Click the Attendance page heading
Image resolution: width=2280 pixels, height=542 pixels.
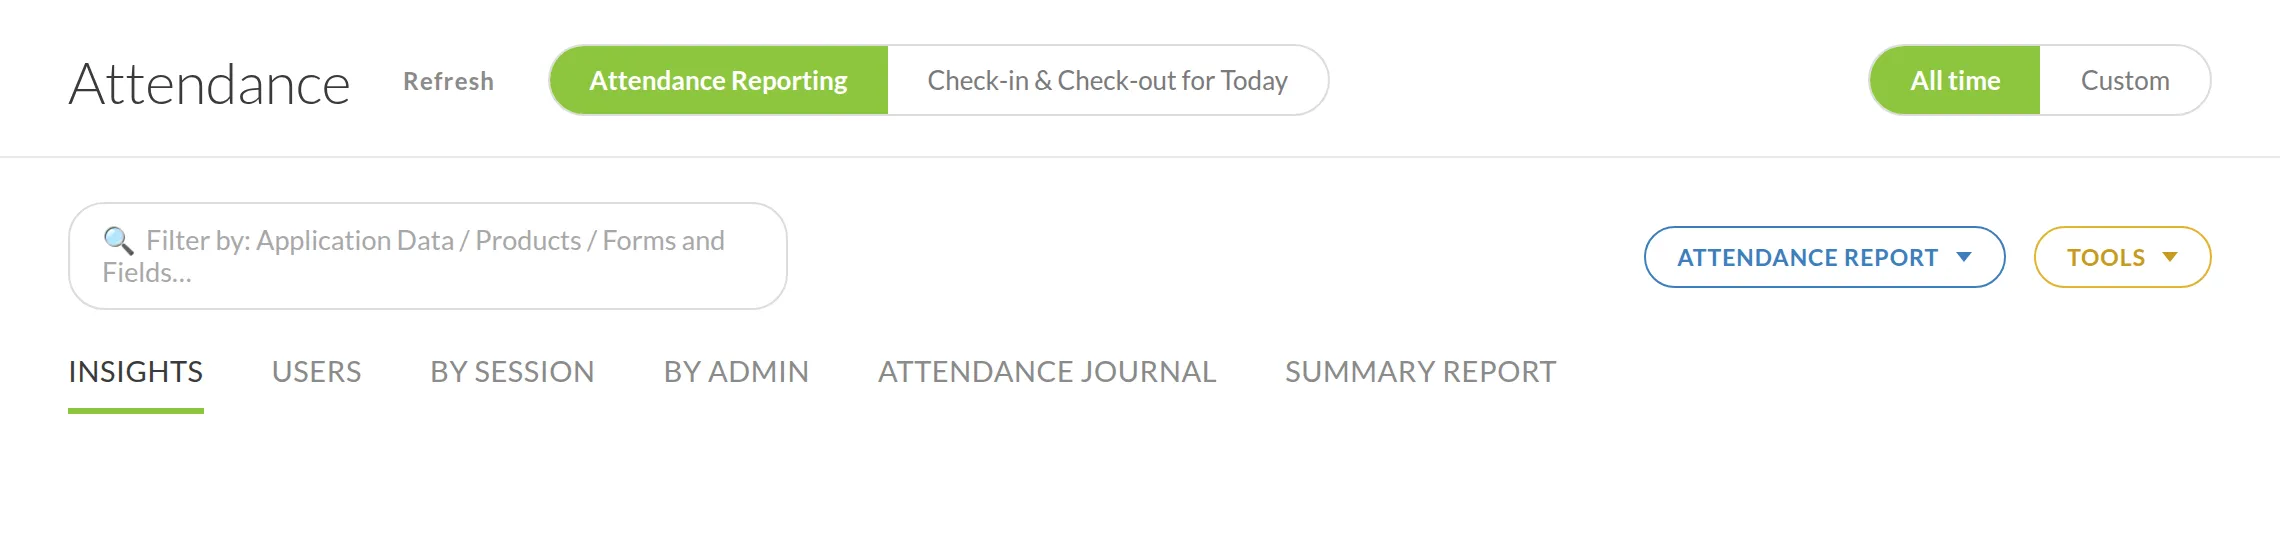coord(209,84)
